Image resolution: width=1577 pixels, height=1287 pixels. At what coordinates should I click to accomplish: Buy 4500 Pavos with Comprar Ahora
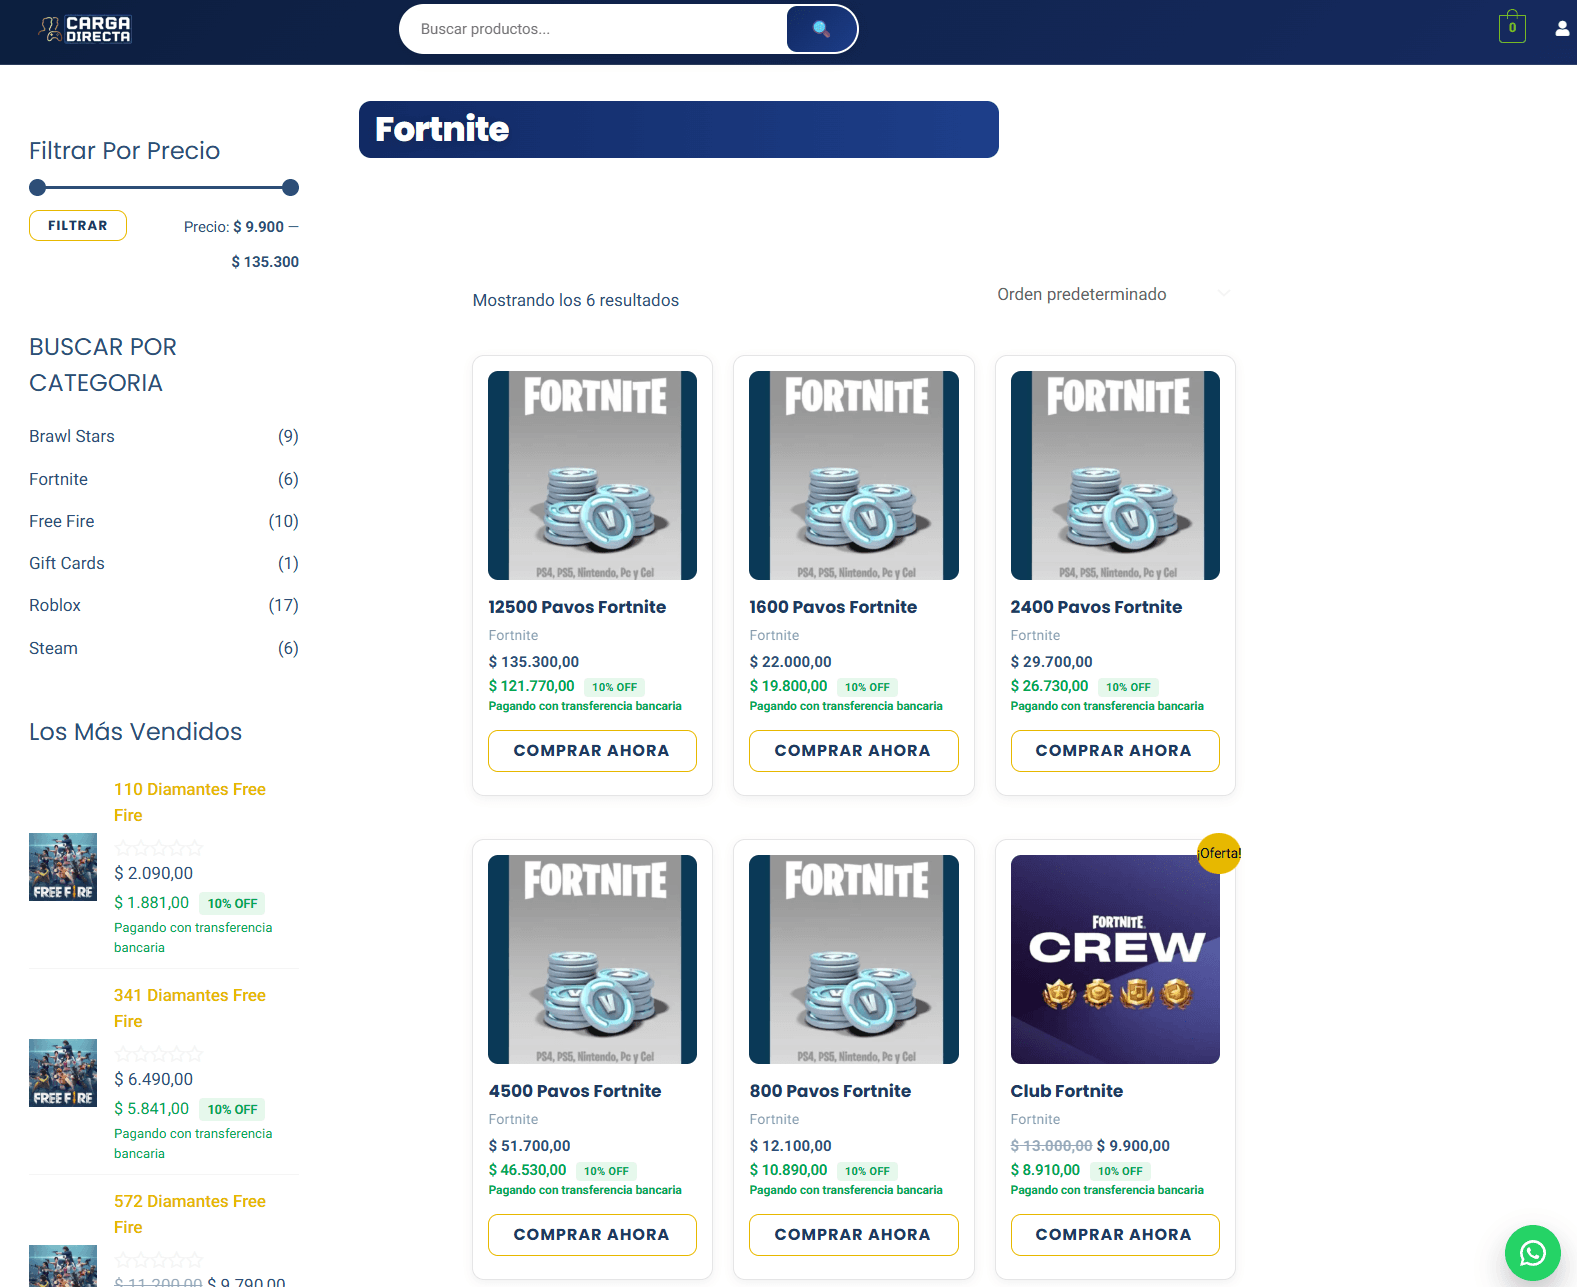[592, 1235]
